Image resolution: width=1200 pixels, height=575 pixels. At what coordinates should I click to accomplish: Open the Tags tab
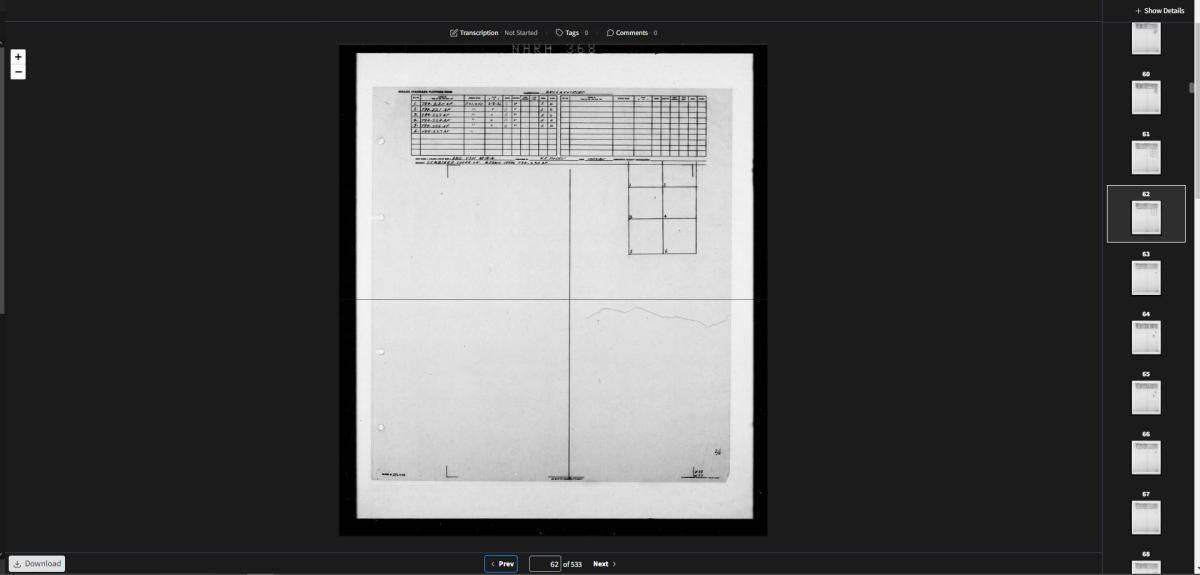571,33
